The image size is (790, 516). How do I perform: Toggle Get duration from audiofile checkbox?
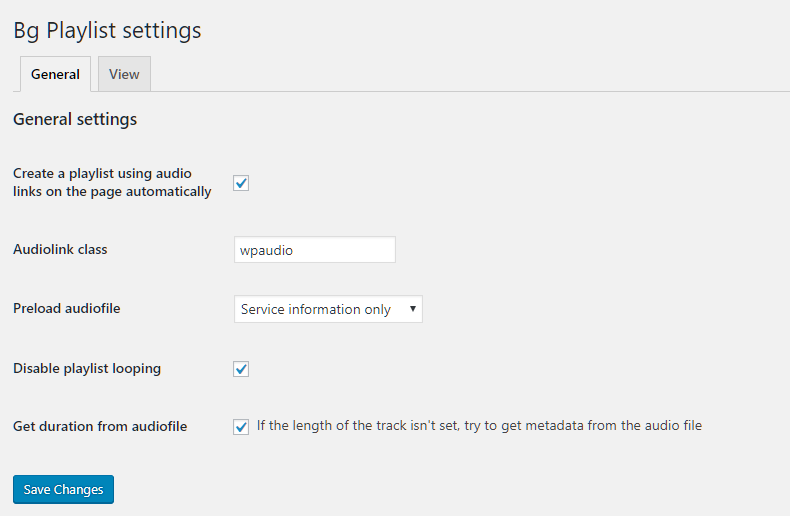click(241, 427)
